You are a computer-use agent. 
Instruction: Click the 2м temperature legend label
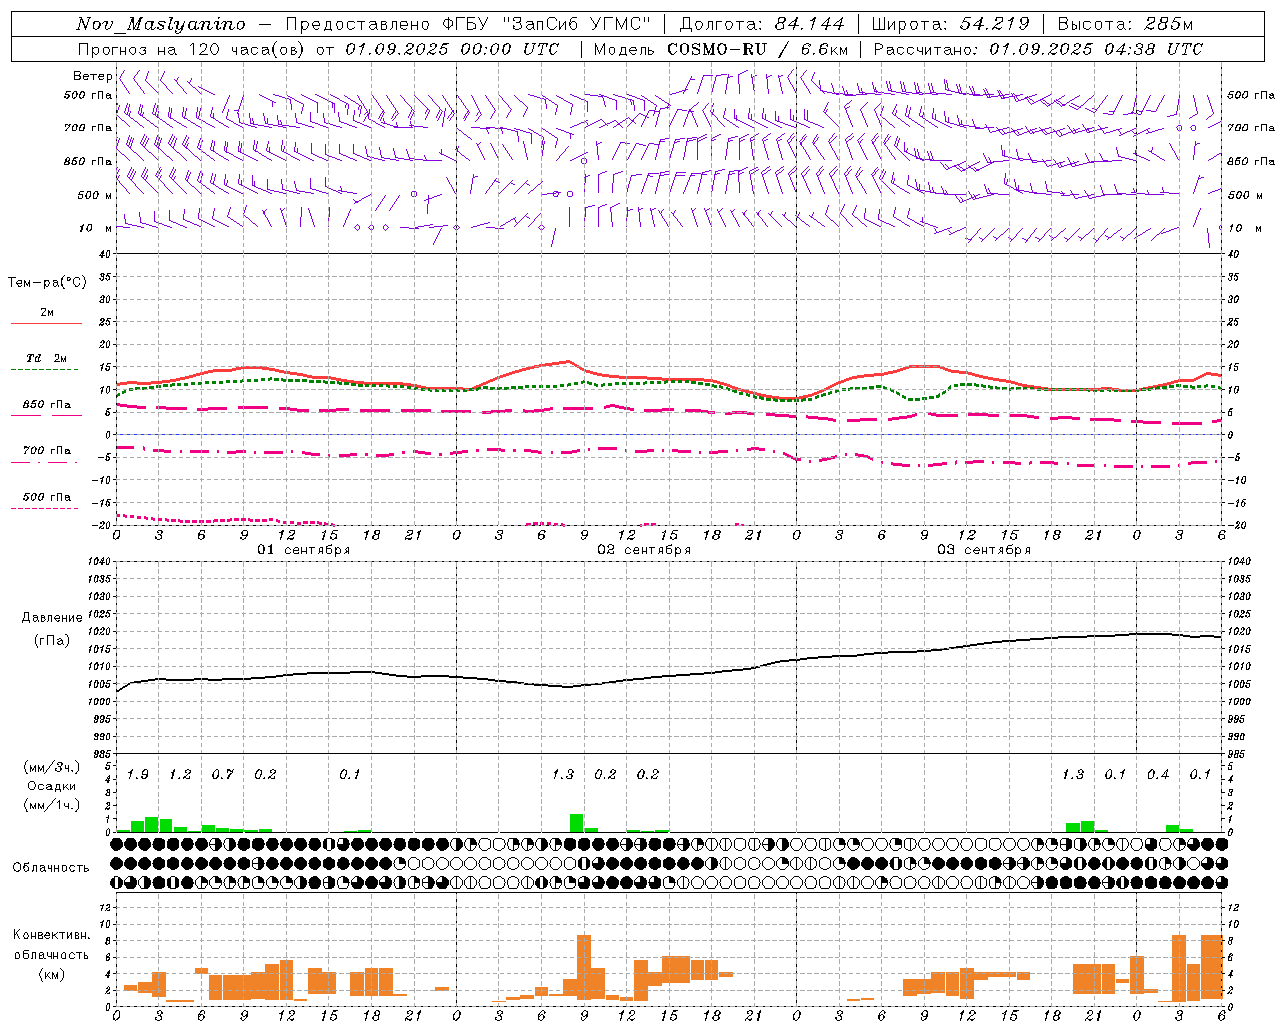[x=47, y=312]
